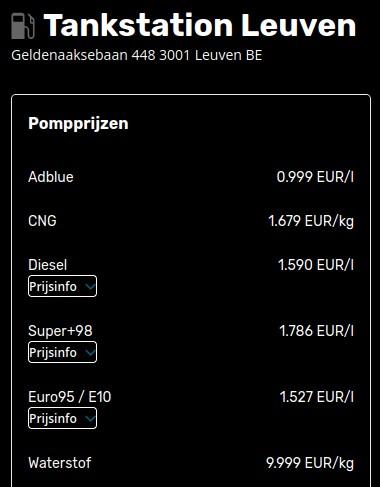Select the Waterstof fuel label
Image resolution: width=380 pixels, height=487 pixels.
pyautogui.click(x=60, y=463)
